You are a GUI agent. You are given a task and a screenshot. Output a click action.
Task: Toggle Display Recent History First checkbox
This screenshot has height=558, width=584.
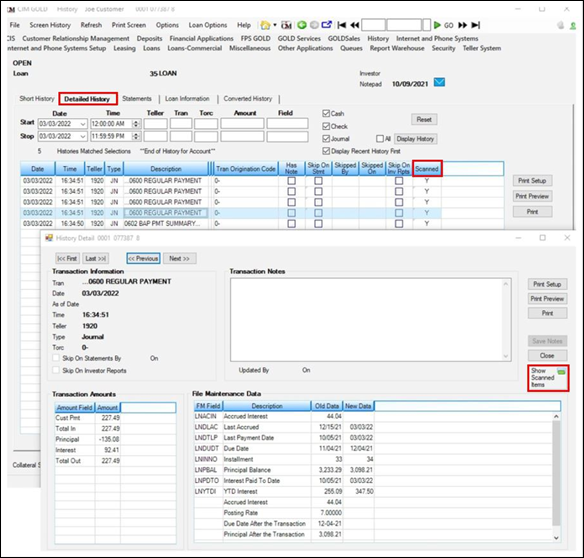326,151
